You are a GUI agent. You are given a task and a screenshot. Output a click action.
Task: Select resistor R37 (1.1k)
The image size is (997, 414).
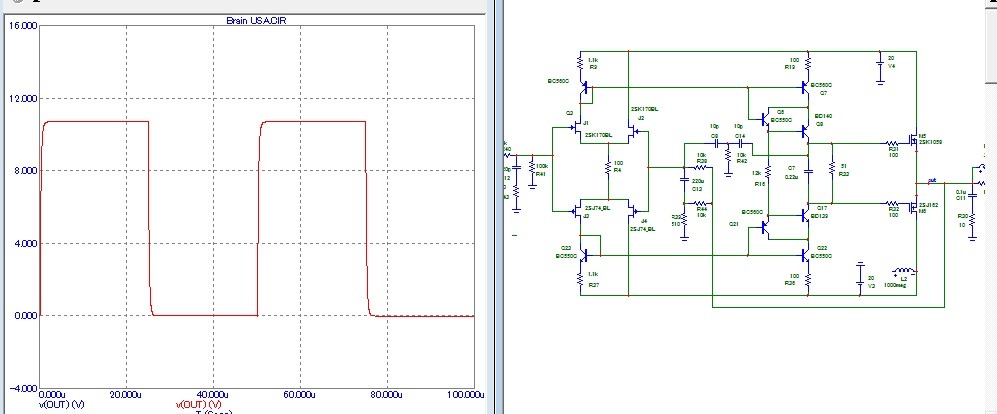580,279
